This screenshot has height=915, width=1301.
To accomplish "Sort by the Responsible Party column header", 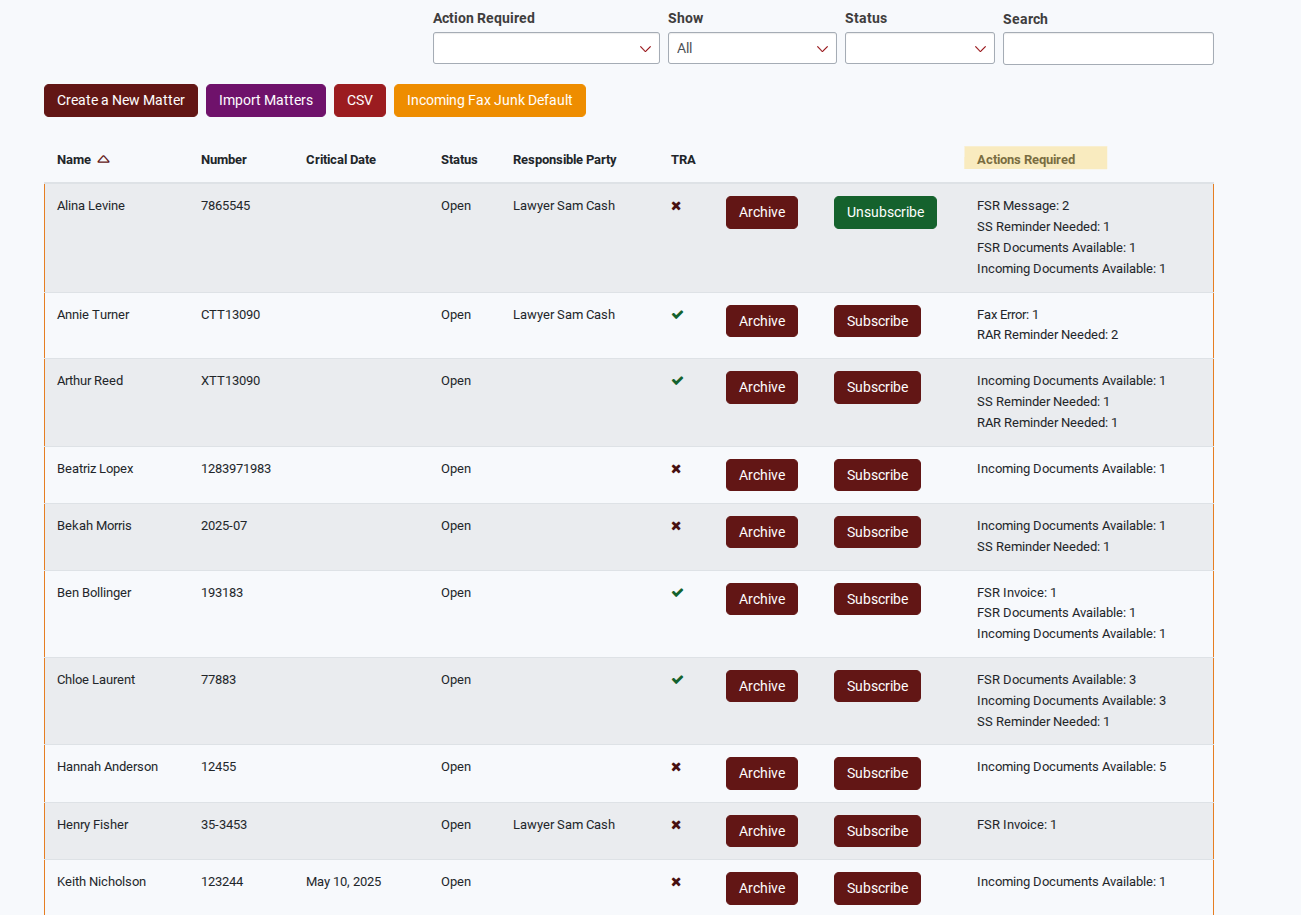I will [564, 160].
